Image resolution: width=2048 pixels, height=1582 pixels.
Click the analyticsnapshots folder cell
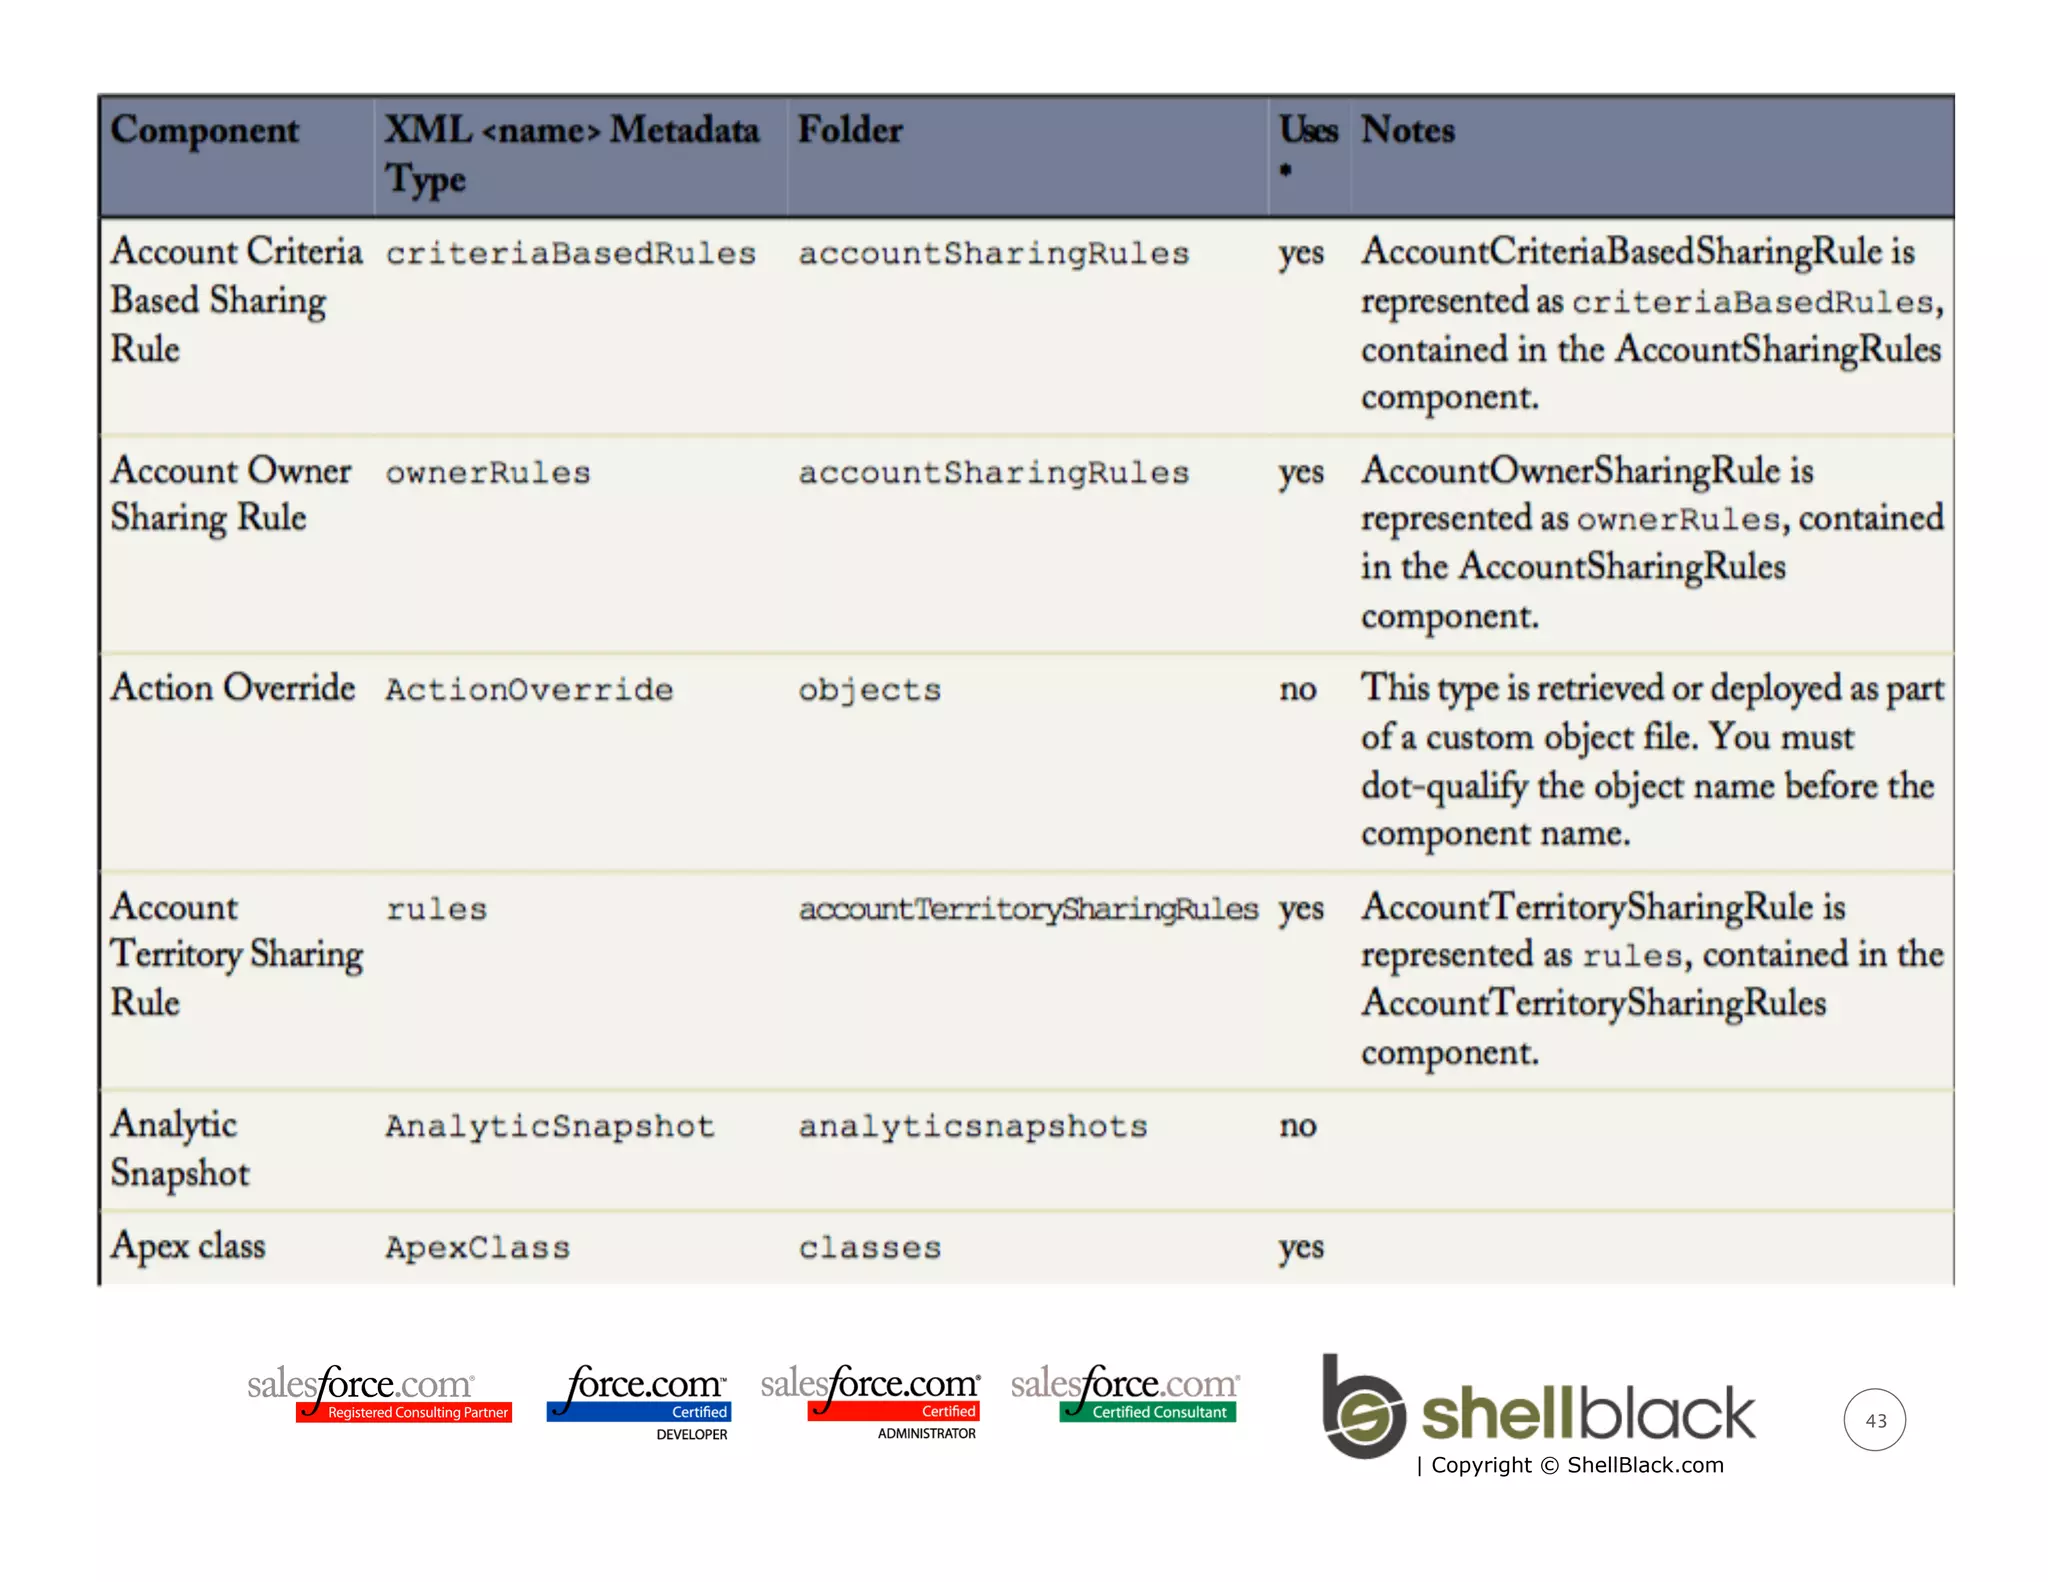tap(972, 1127)
